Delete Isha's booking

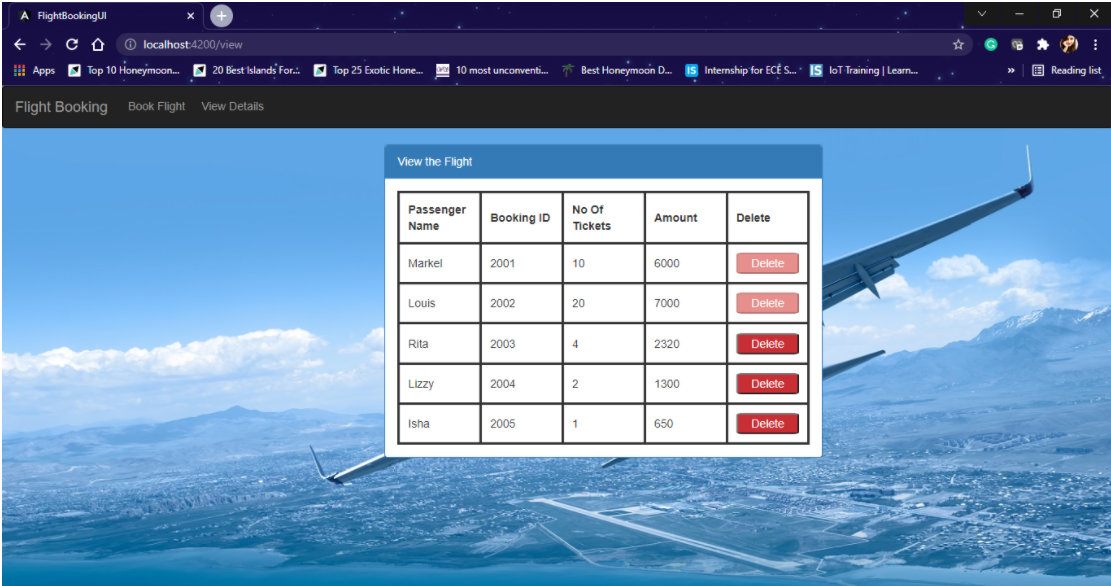[766, 423]
